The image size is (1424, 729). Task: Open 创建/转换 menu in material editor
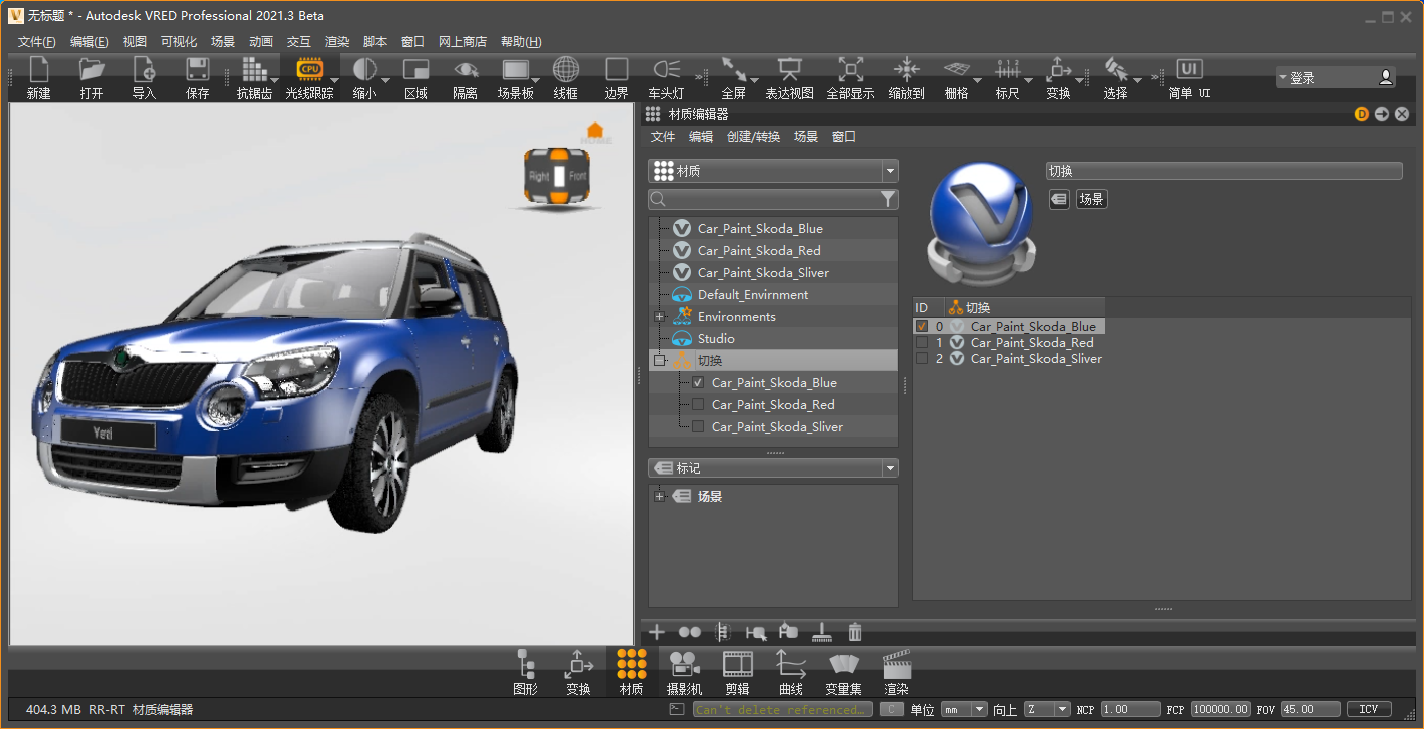753,137
